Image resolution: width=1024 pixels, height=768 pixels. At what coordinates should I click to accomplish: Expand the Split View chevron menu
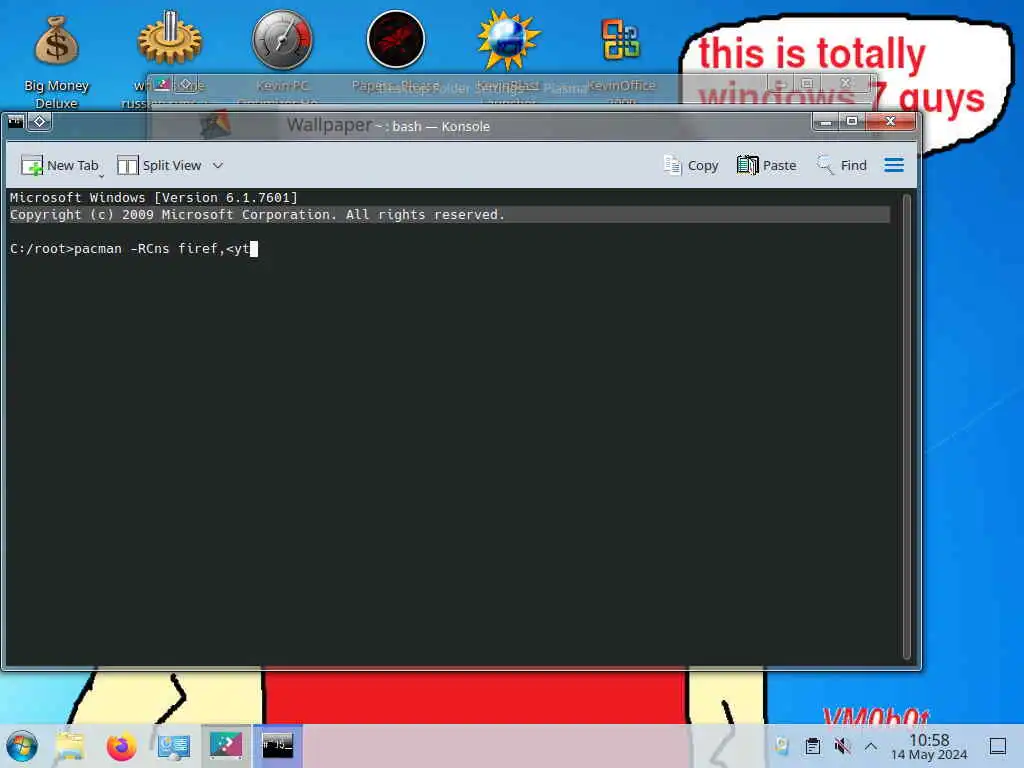(x=218, y=165)
